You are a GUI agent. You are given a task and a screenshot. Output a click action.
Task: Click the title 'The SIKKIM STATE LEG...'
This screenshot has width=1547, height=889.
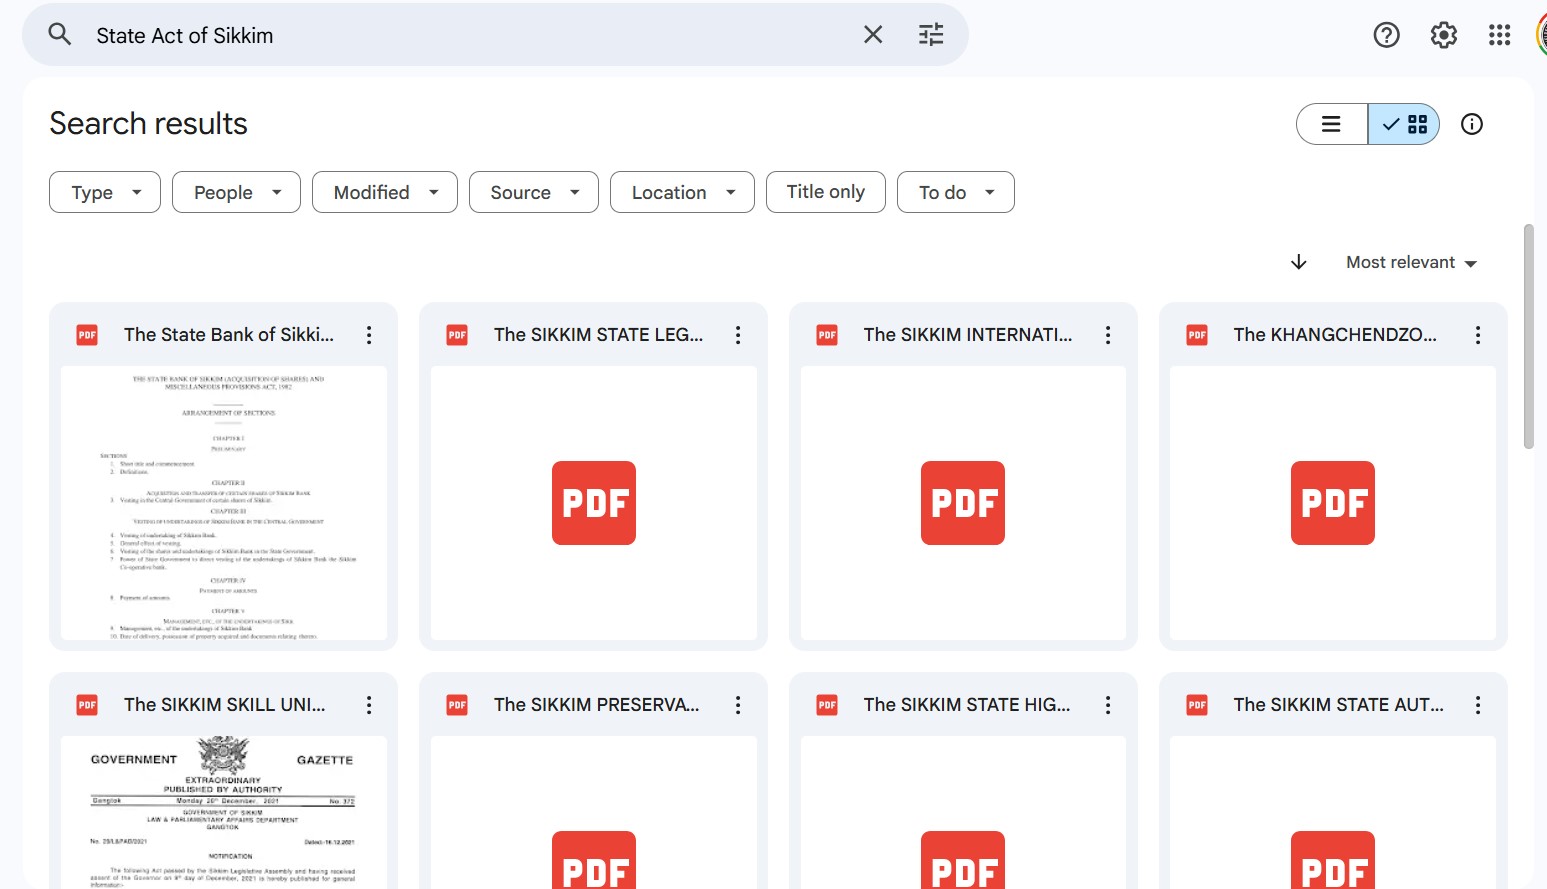(598, 335)
